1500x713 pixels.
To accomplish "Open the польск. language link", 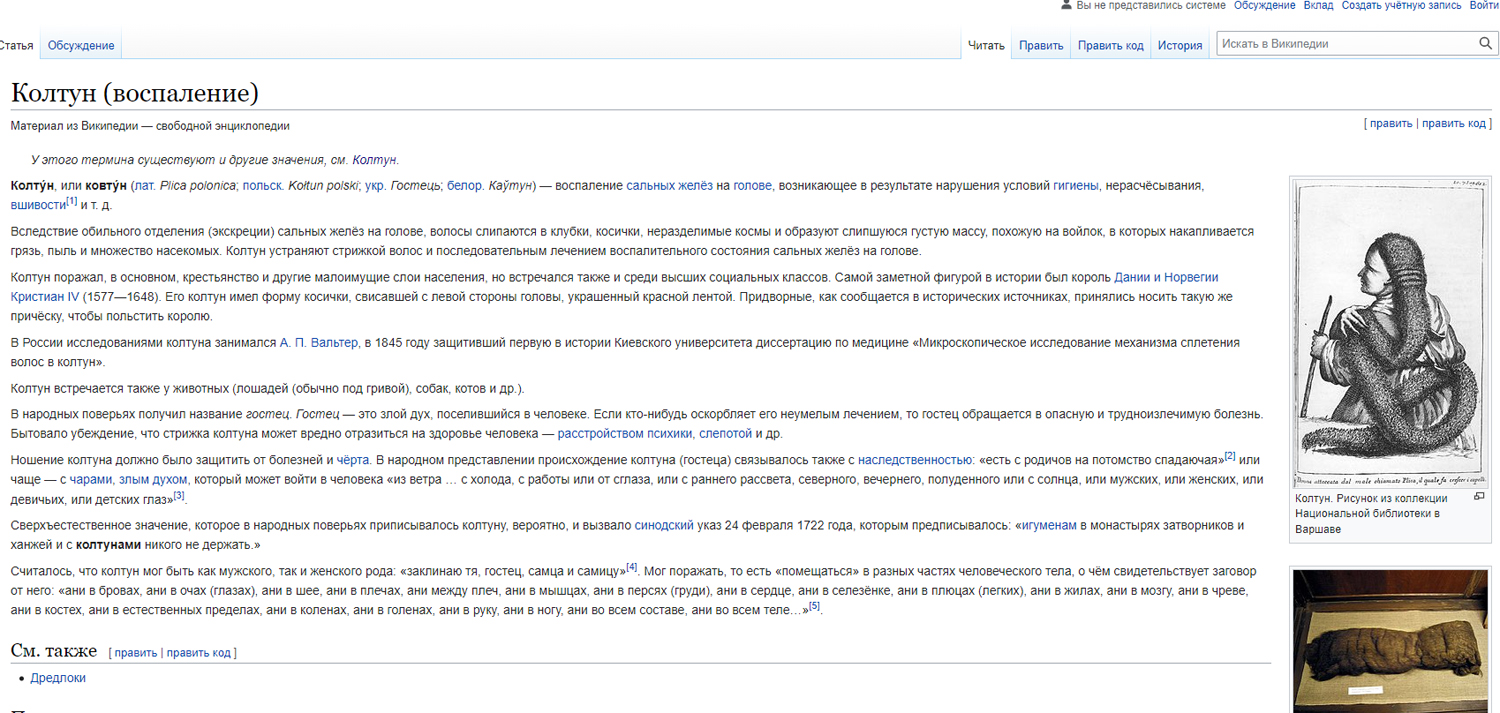I will pyautogui.click(x=263, y=186).
